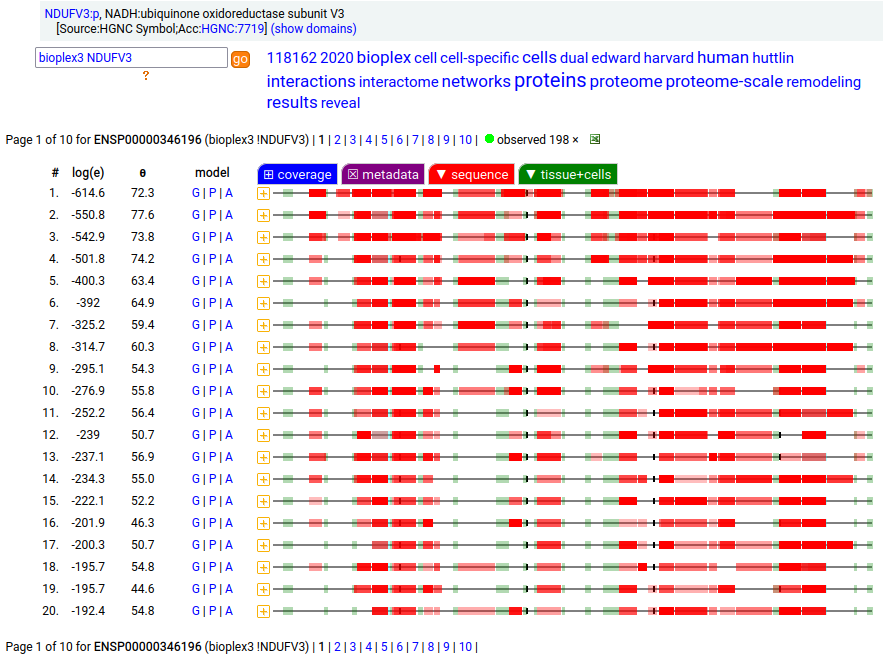Image resolution: width=883 pixels, height=662 pixels.
Task: Open A model link for row 1
Action: [229, 193]
